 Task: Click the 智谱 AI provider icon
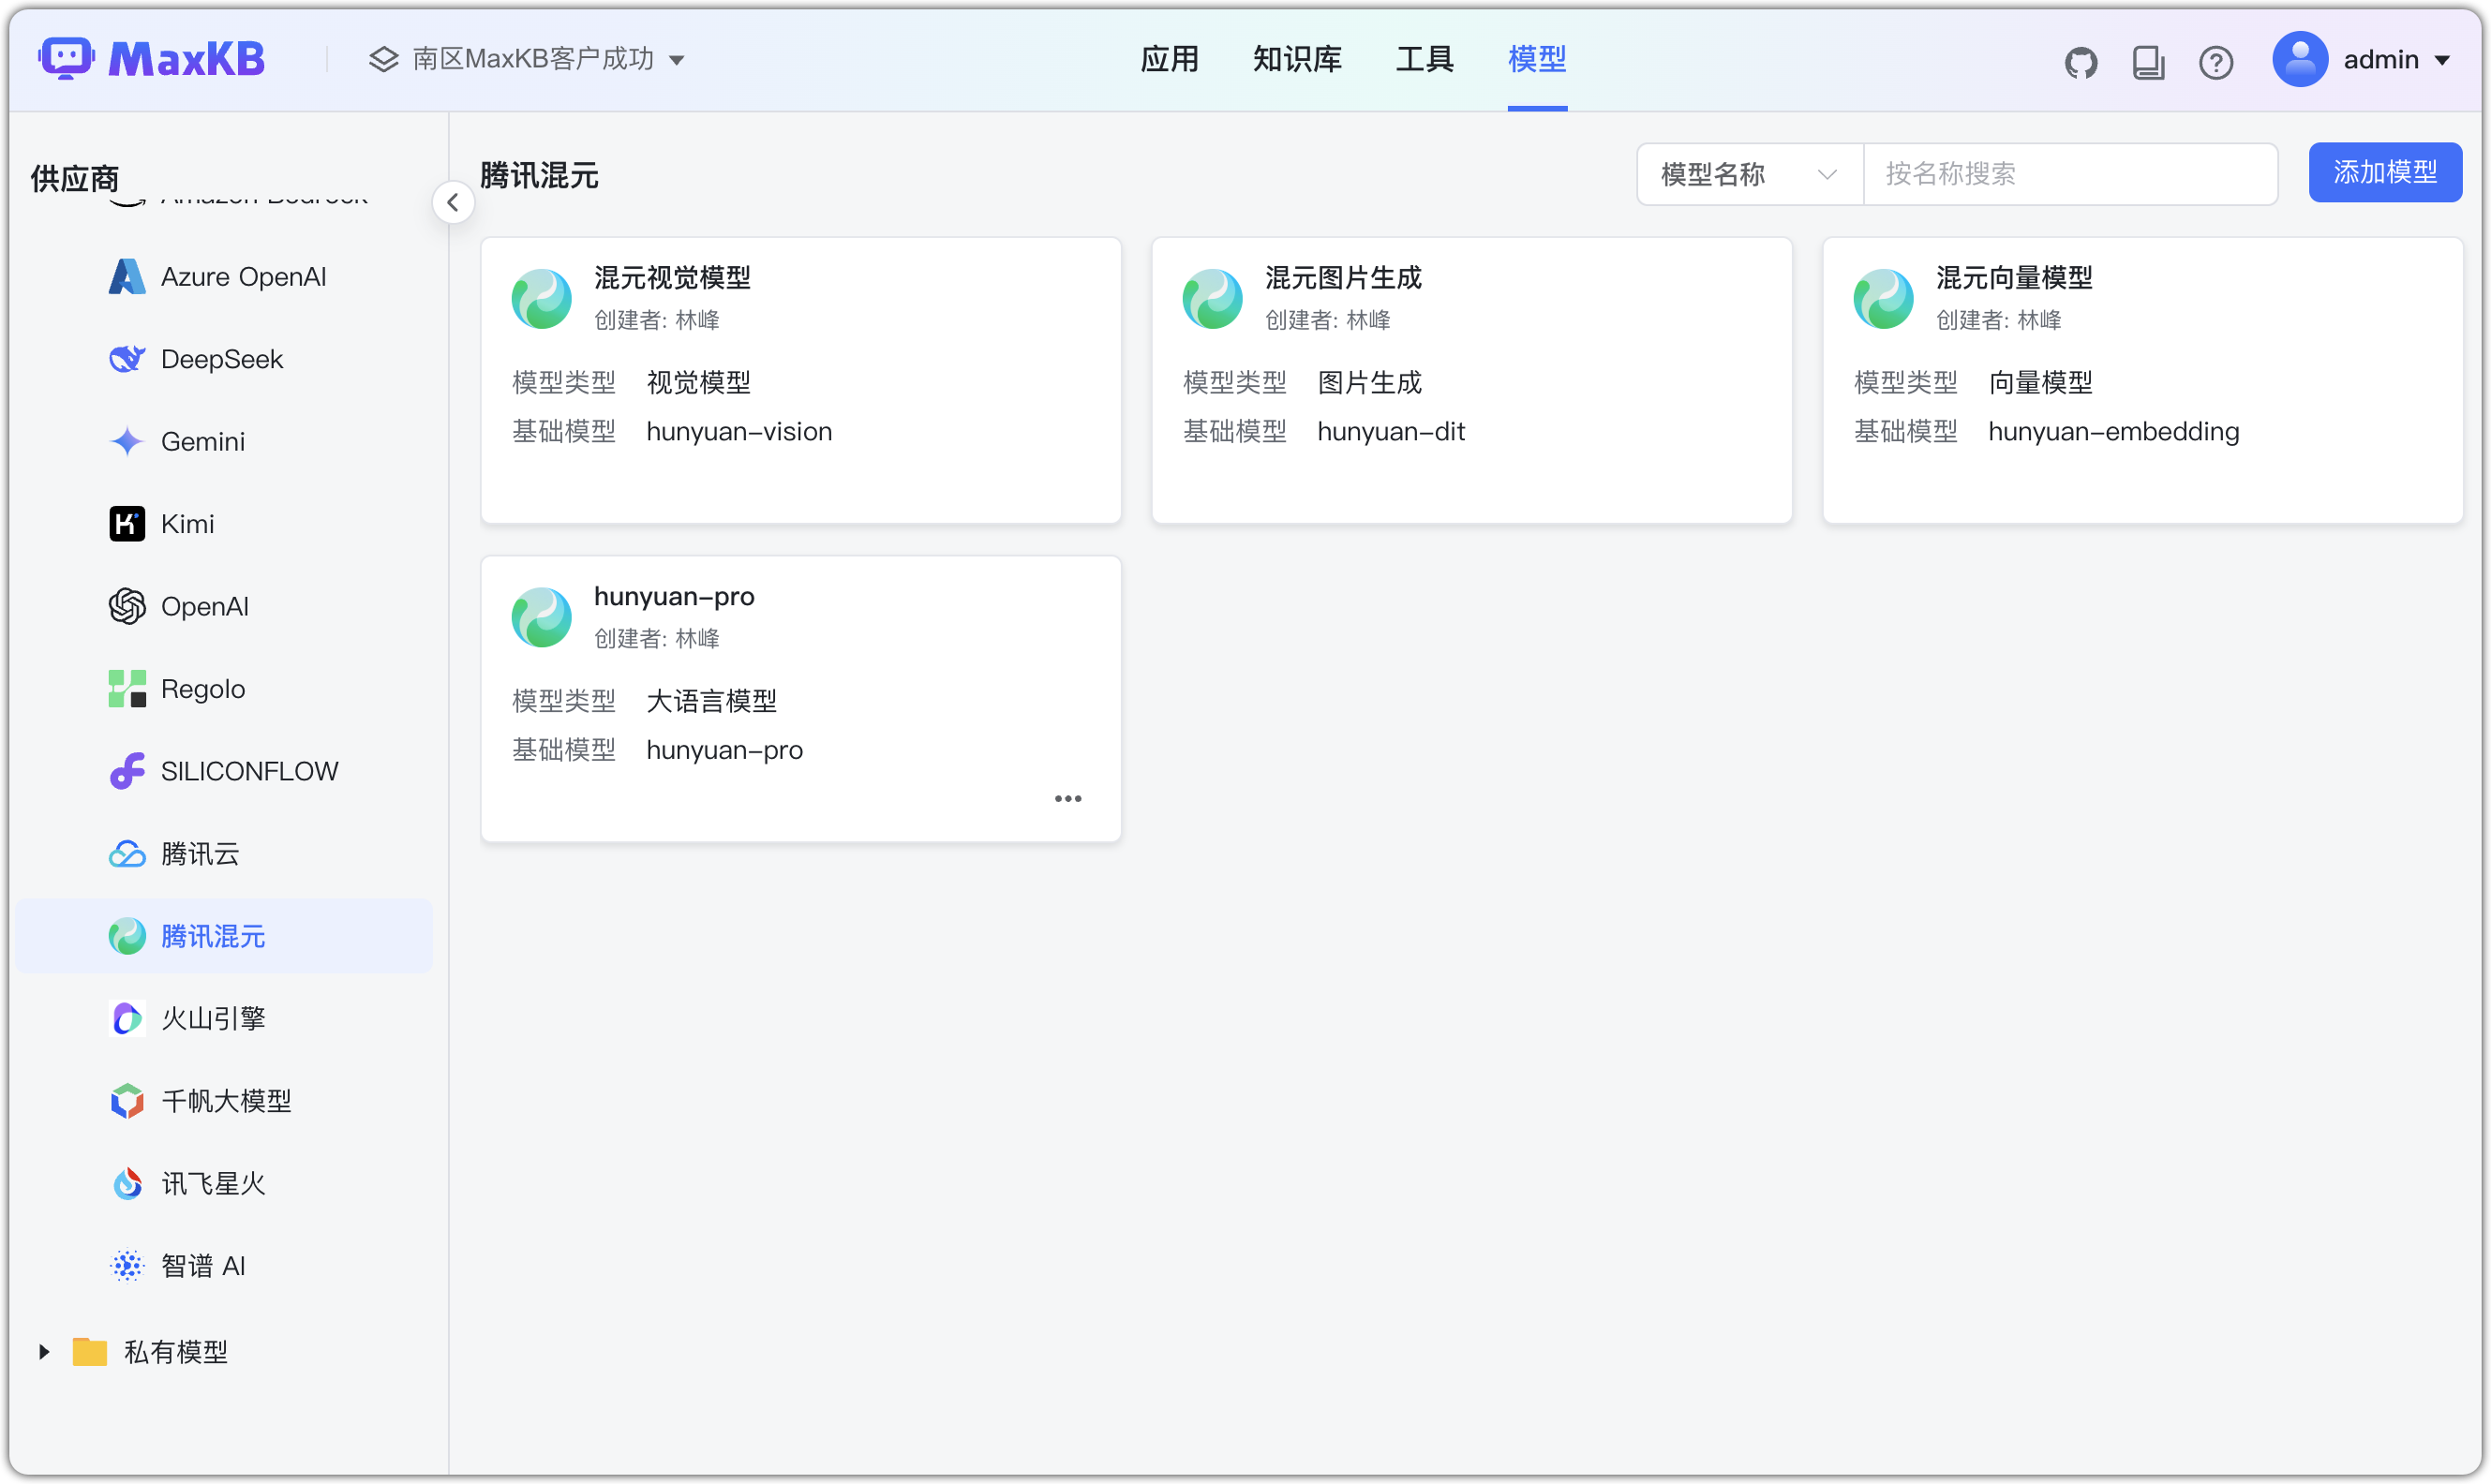pos(127,1266)
